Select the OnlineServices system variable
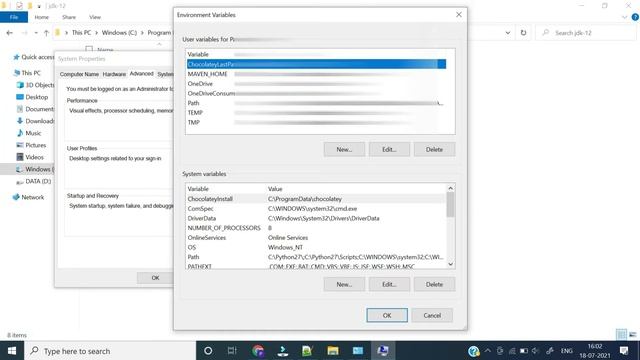 tap(316, 238)
